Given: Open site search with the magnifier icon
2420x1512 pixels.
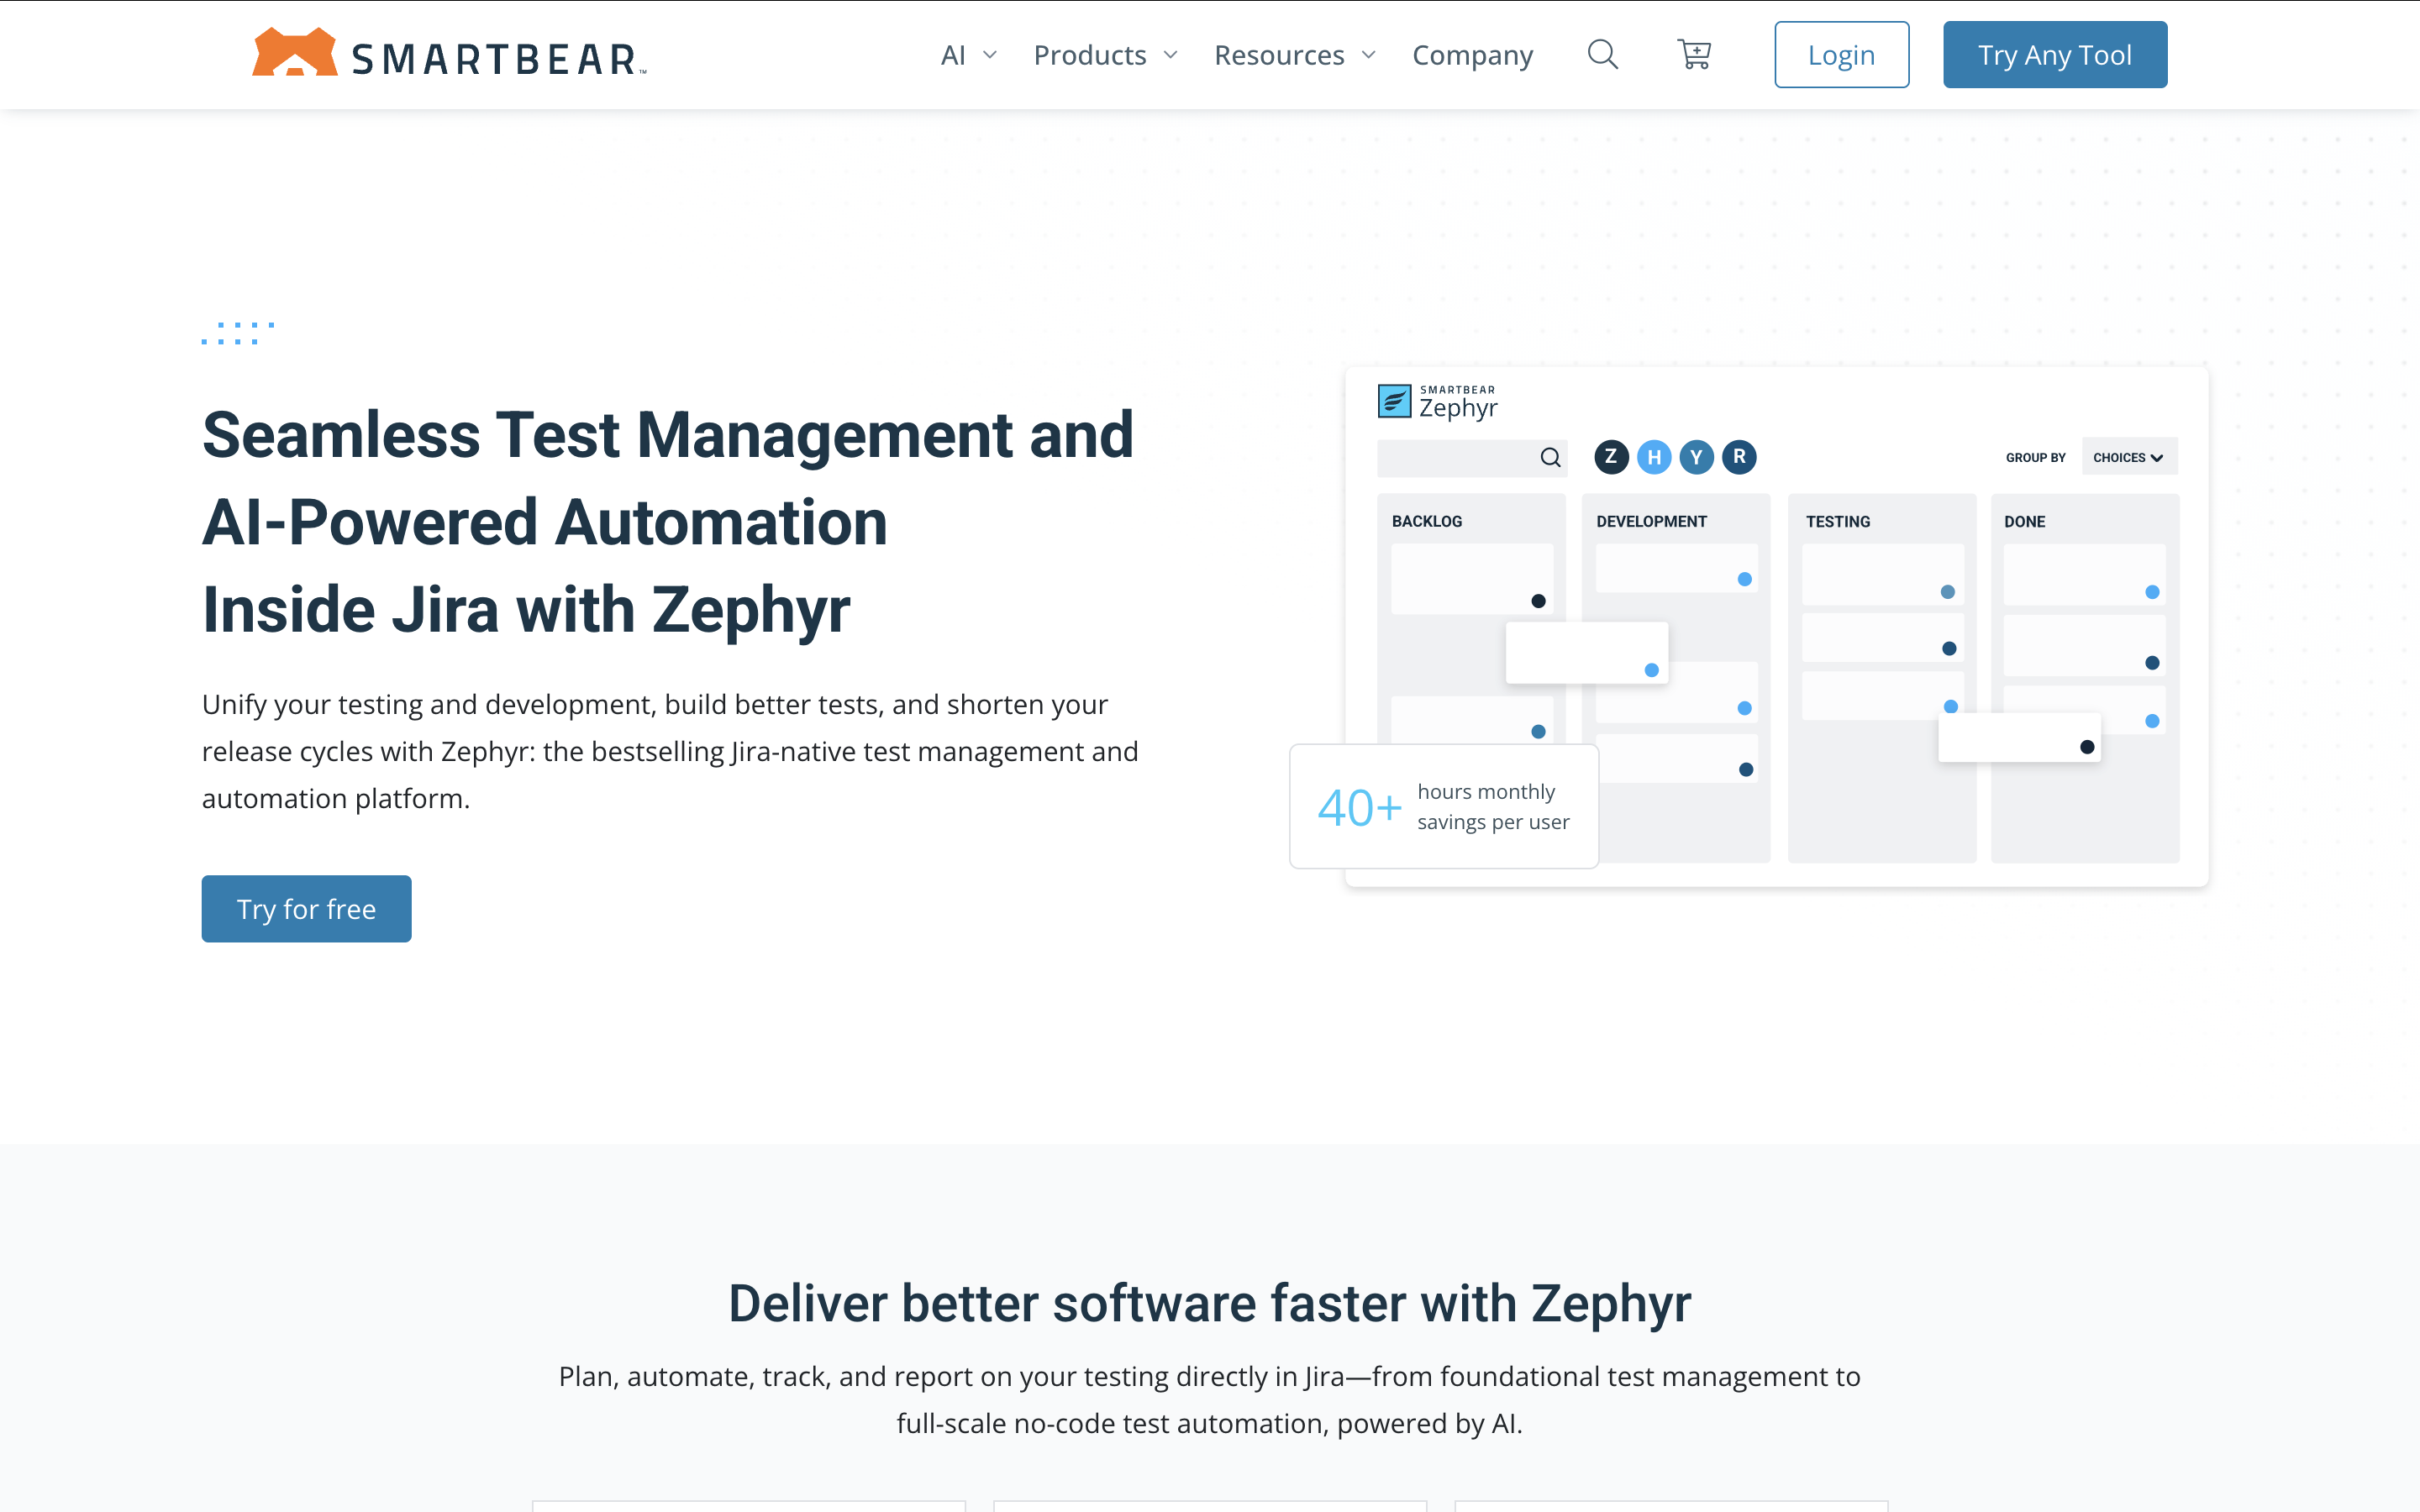Looking at the screenshot, I should coord(1602,54).
